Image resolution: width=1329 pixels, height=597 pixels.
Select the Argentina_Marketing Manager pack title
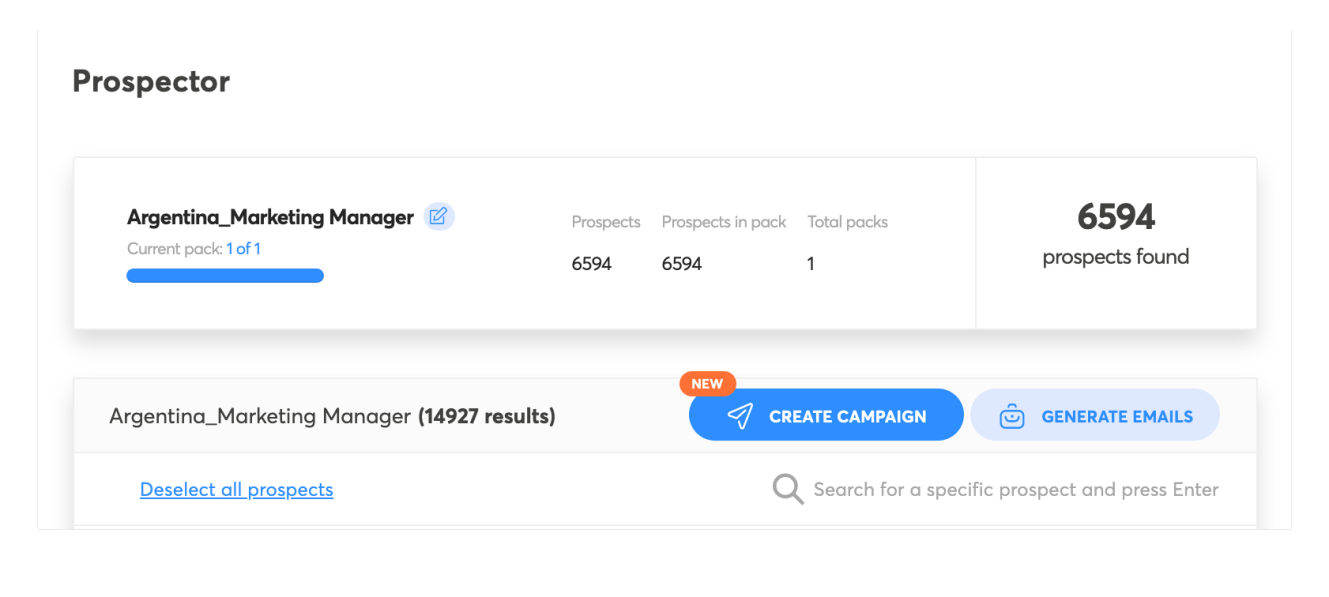270,217
